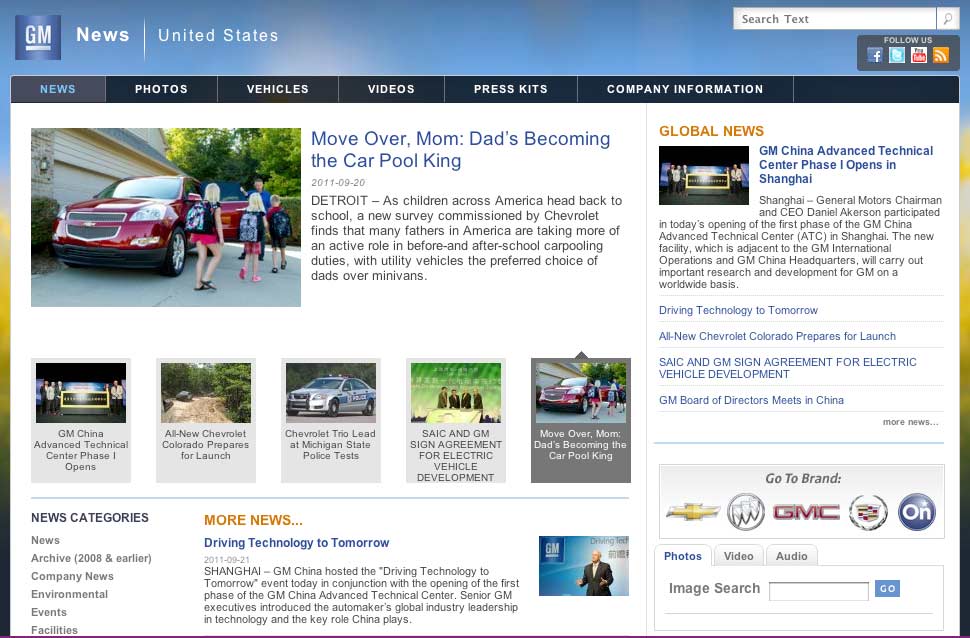Open the Environmental category link
This screenshot has height=638, width=970.
pos(69,594)
